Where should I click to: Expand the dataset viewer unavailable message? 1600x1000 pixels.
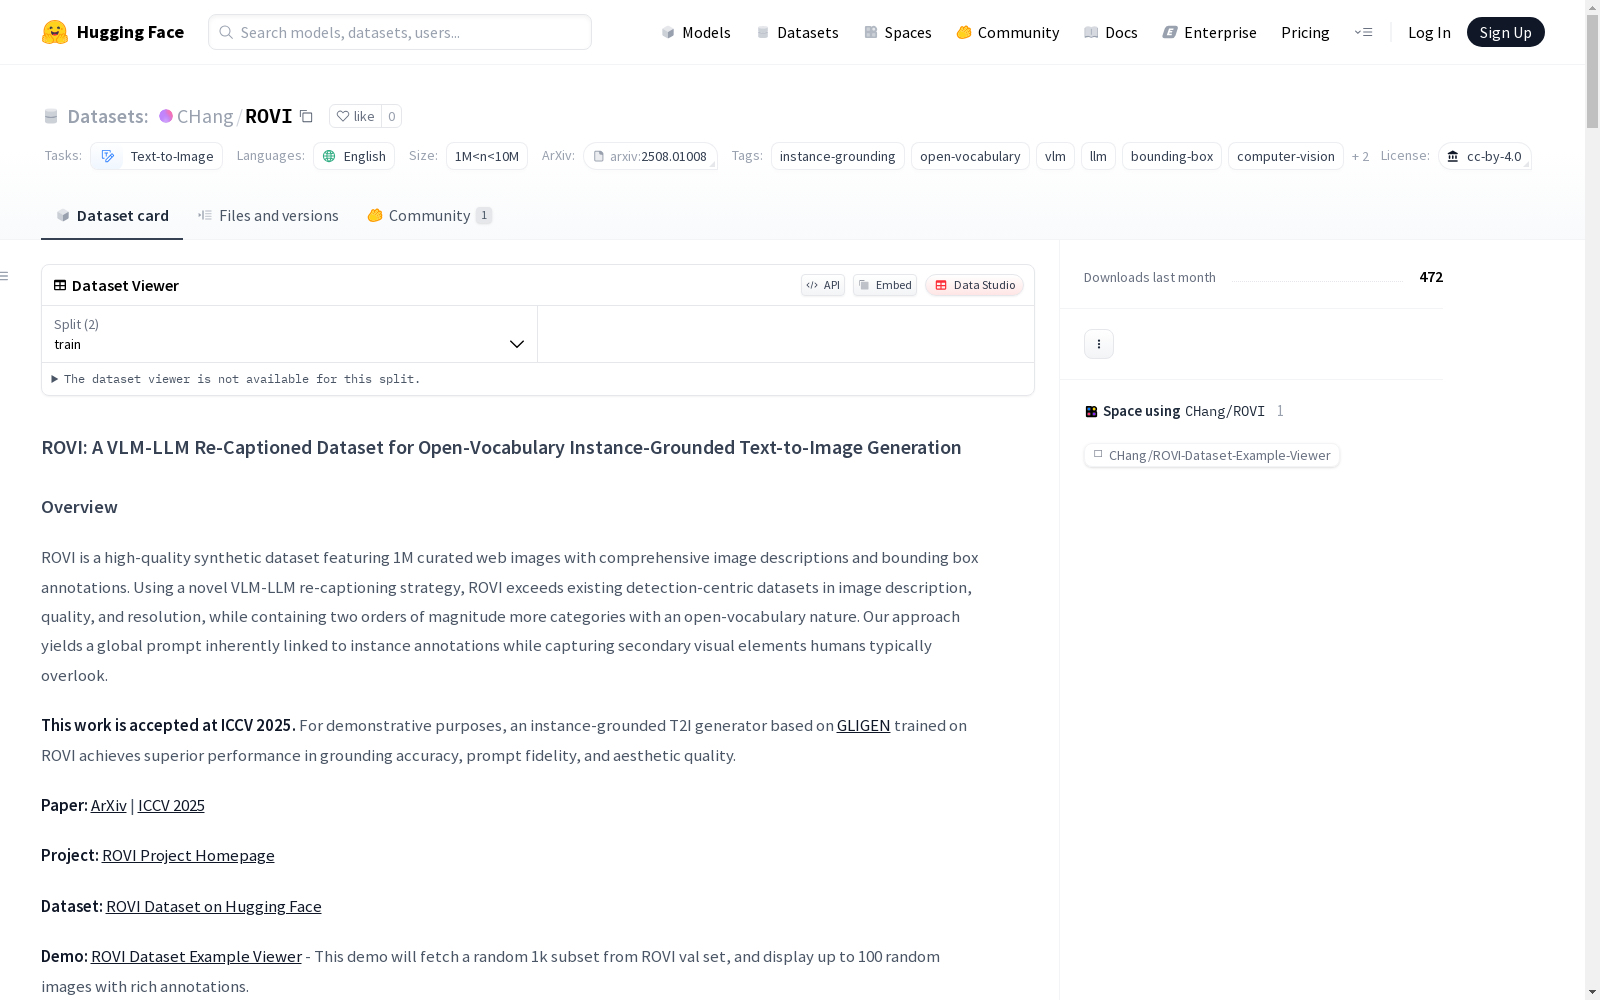(236, 379)
